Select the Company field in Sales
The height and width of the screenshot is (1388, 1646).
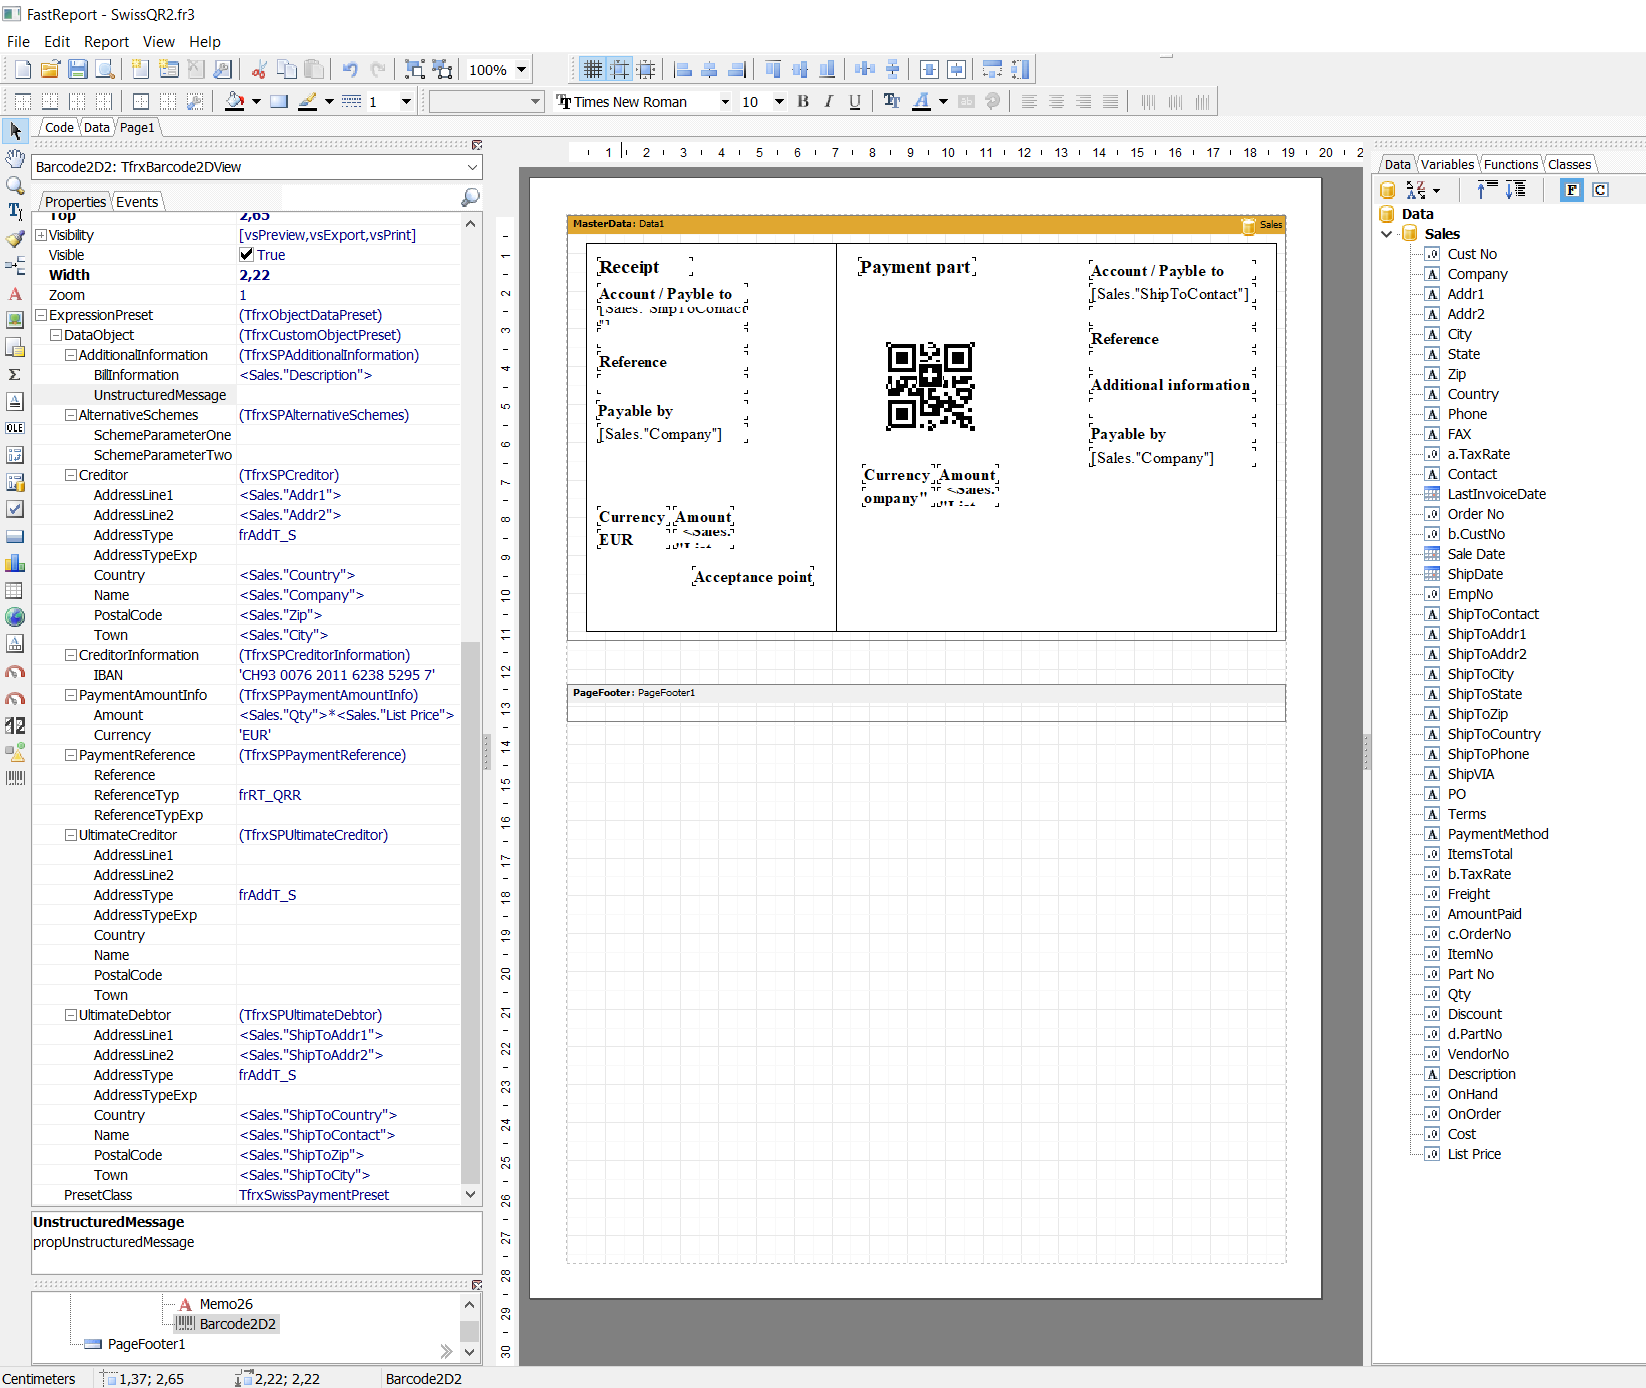1477,274
